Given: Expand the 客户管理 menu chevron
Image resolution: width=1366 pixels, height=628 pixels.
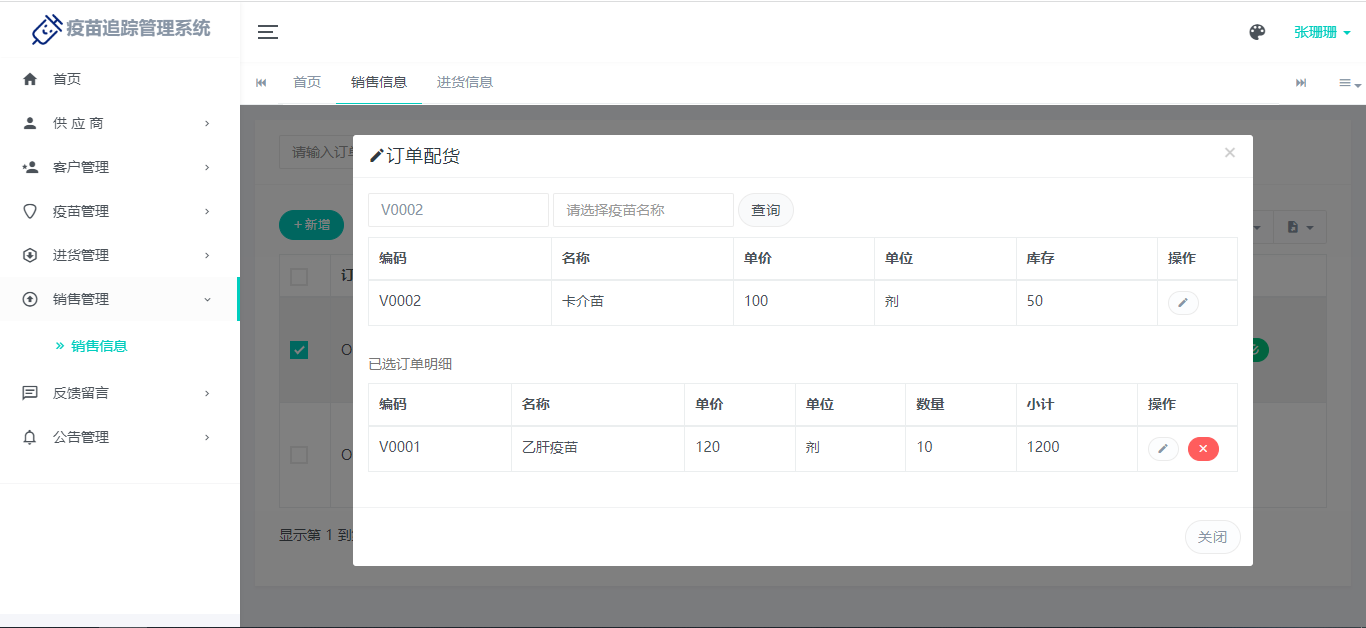Looking at the screenshot, I should [x=207, y=167].
